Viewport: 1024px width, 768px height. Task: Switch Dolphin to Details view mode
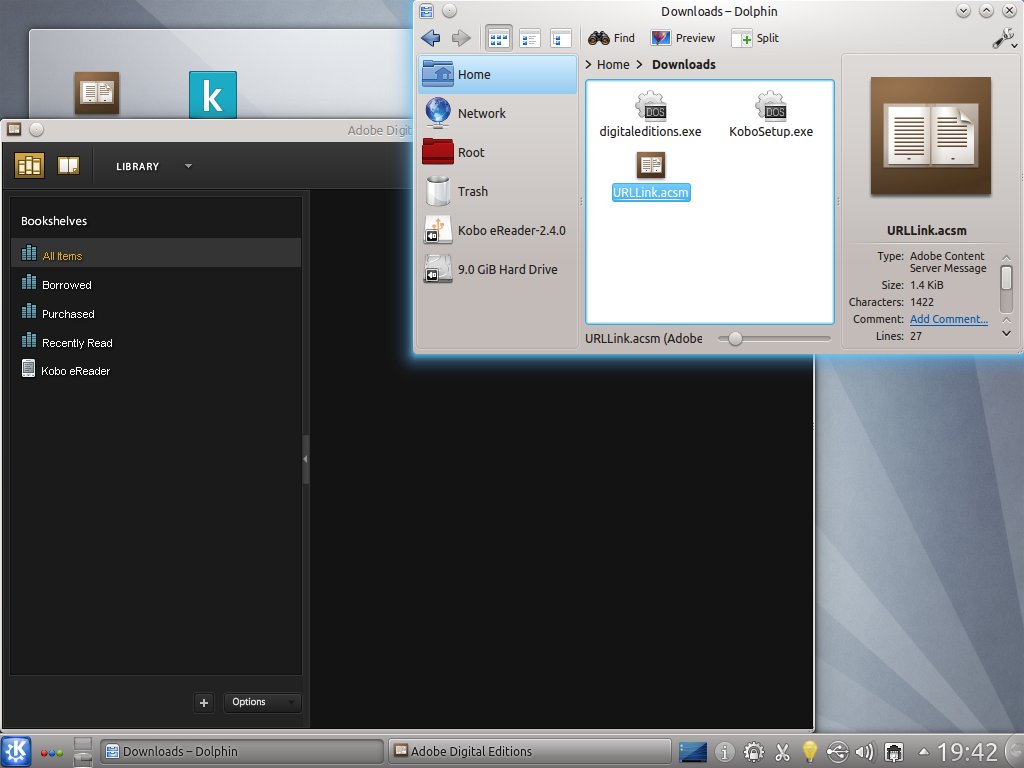[x=529, y=38]
